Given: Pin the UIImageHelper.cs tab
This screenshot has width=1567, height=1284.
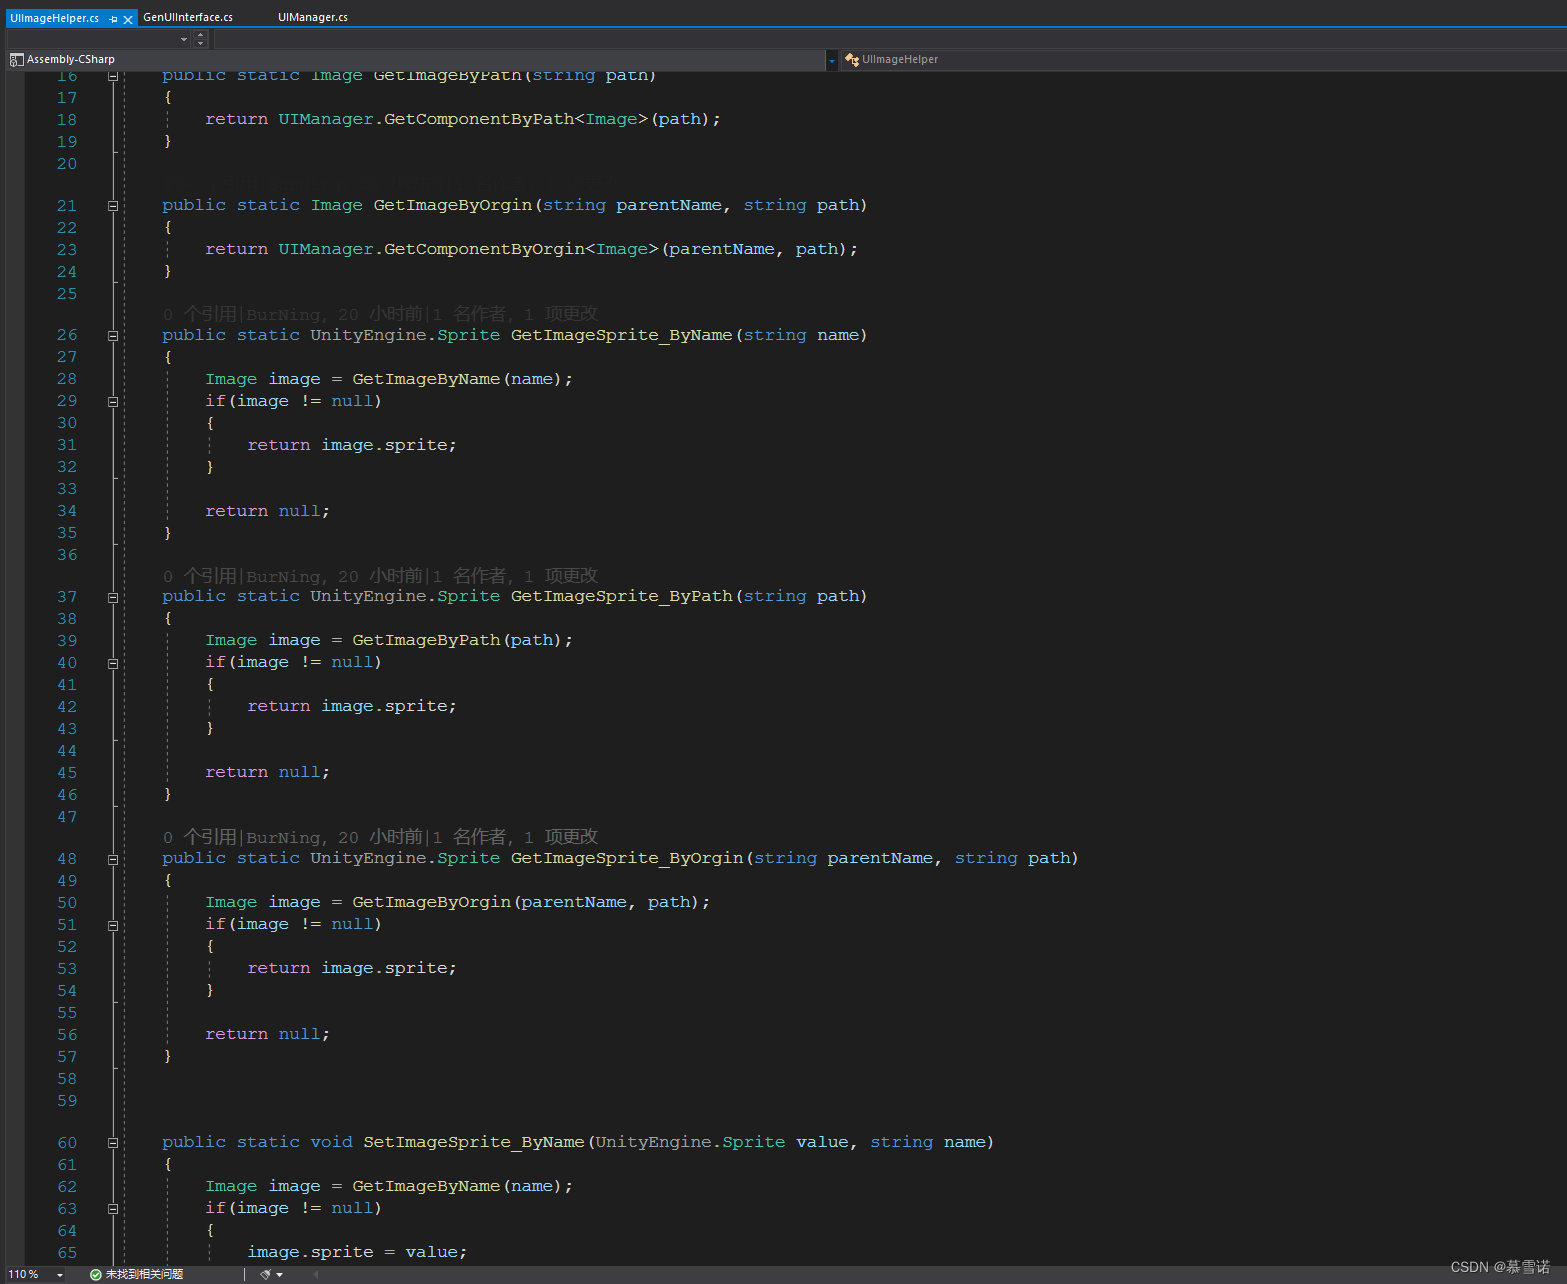Looking at the screenshot, I should click(113, 19).
